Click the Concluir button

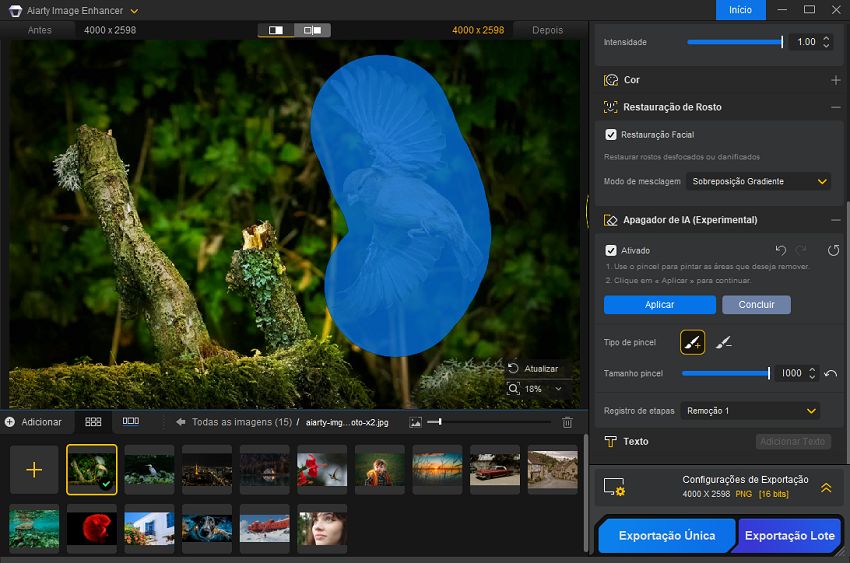[x=756, y=305]
